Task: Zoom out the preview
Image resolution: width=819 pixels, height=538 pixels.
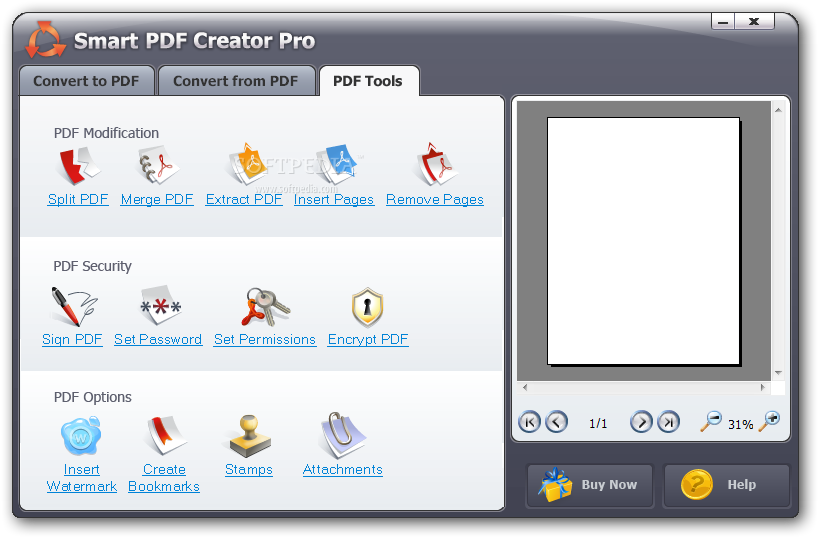Action: 711,421
